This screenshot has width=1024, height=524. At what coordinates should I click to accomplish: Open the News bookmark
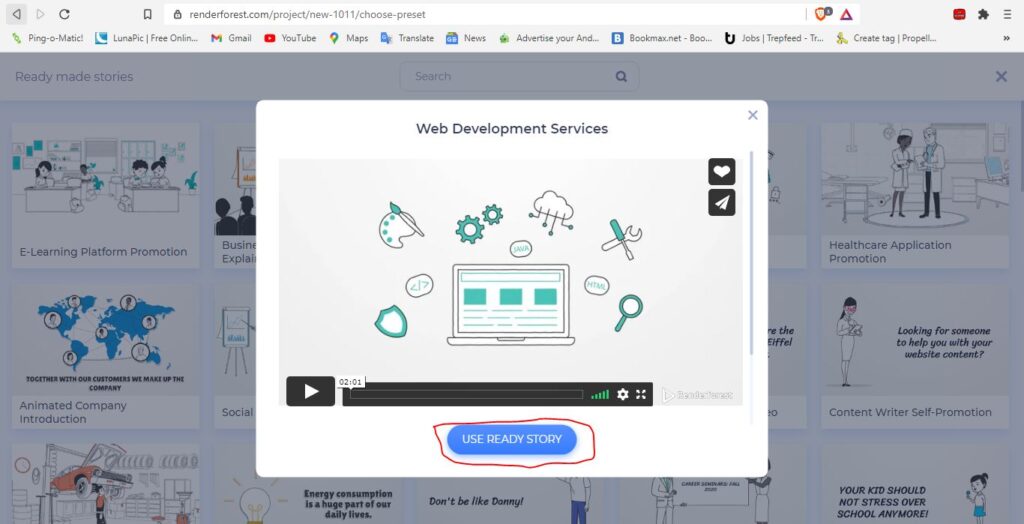[x=466, y=38]
